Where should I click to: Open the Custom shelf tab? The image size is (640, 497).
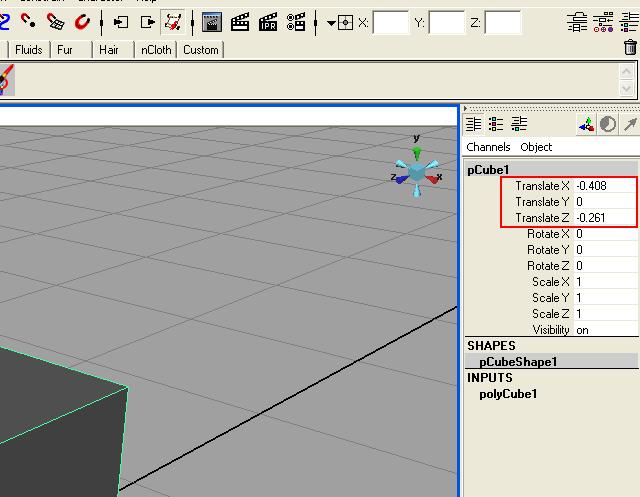tap(201, 50)
